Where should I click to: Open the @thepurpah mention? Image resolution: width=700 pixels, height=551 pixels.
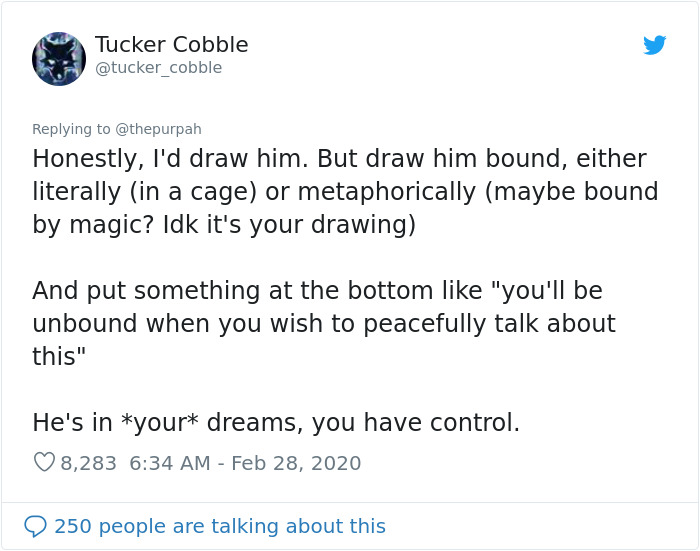(158, 129)
